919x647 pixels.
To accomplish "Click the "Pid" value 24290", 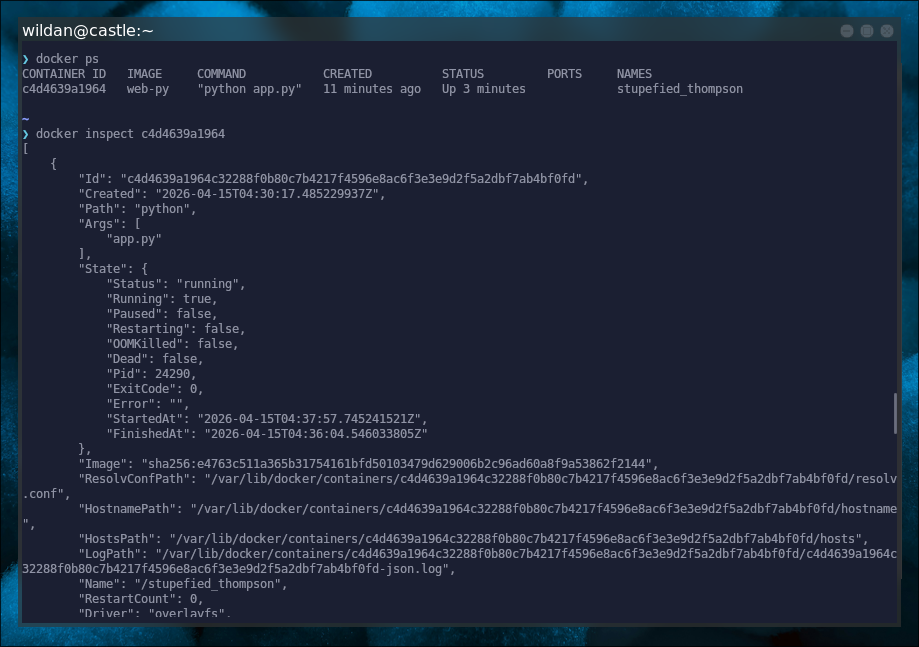I will (x=175, y=374).
